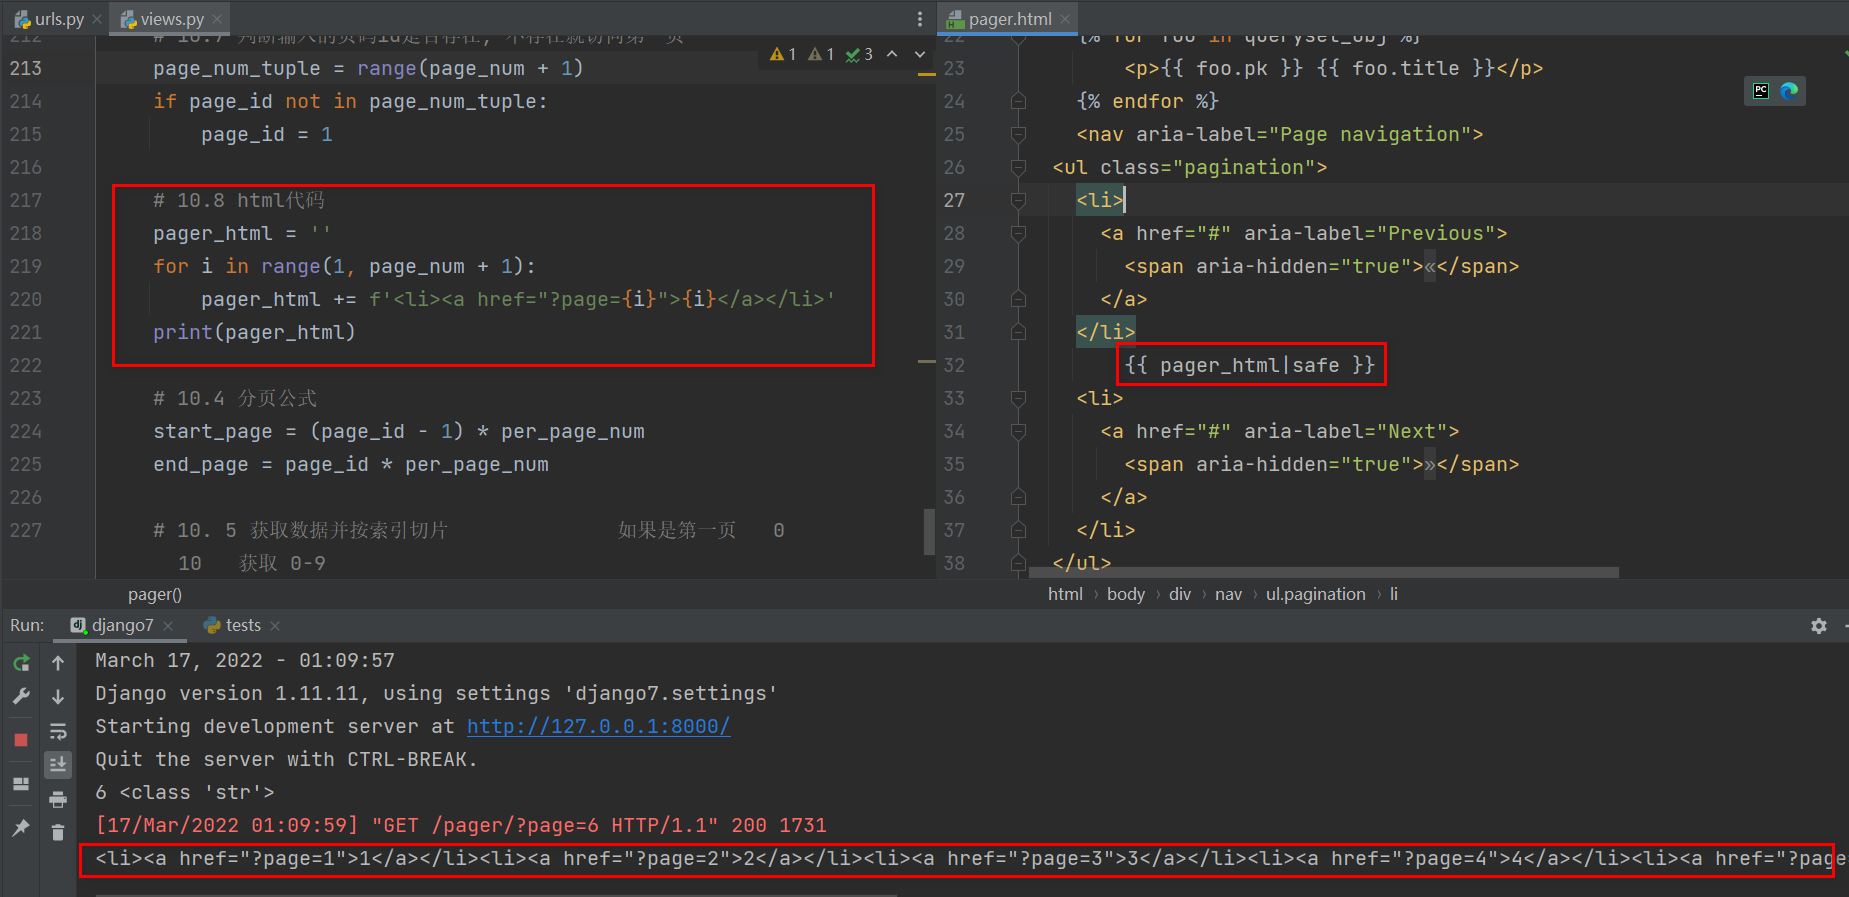1849x897 pixels.
Task: Click line number 32 in pager.html gutter
Action: (x=954, y=365)
